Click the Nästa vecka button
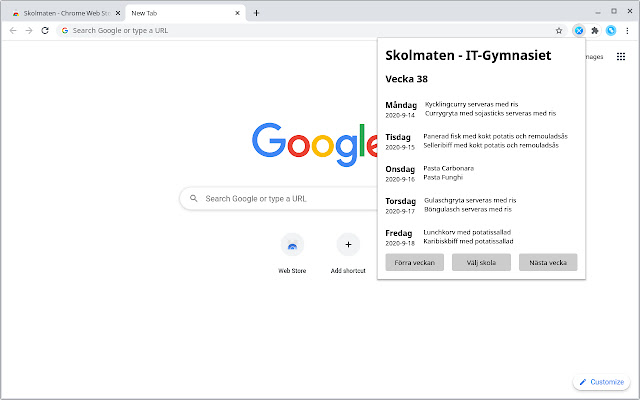Image resolution: width=640 pixels, height=400 pixels. point(548,262)
